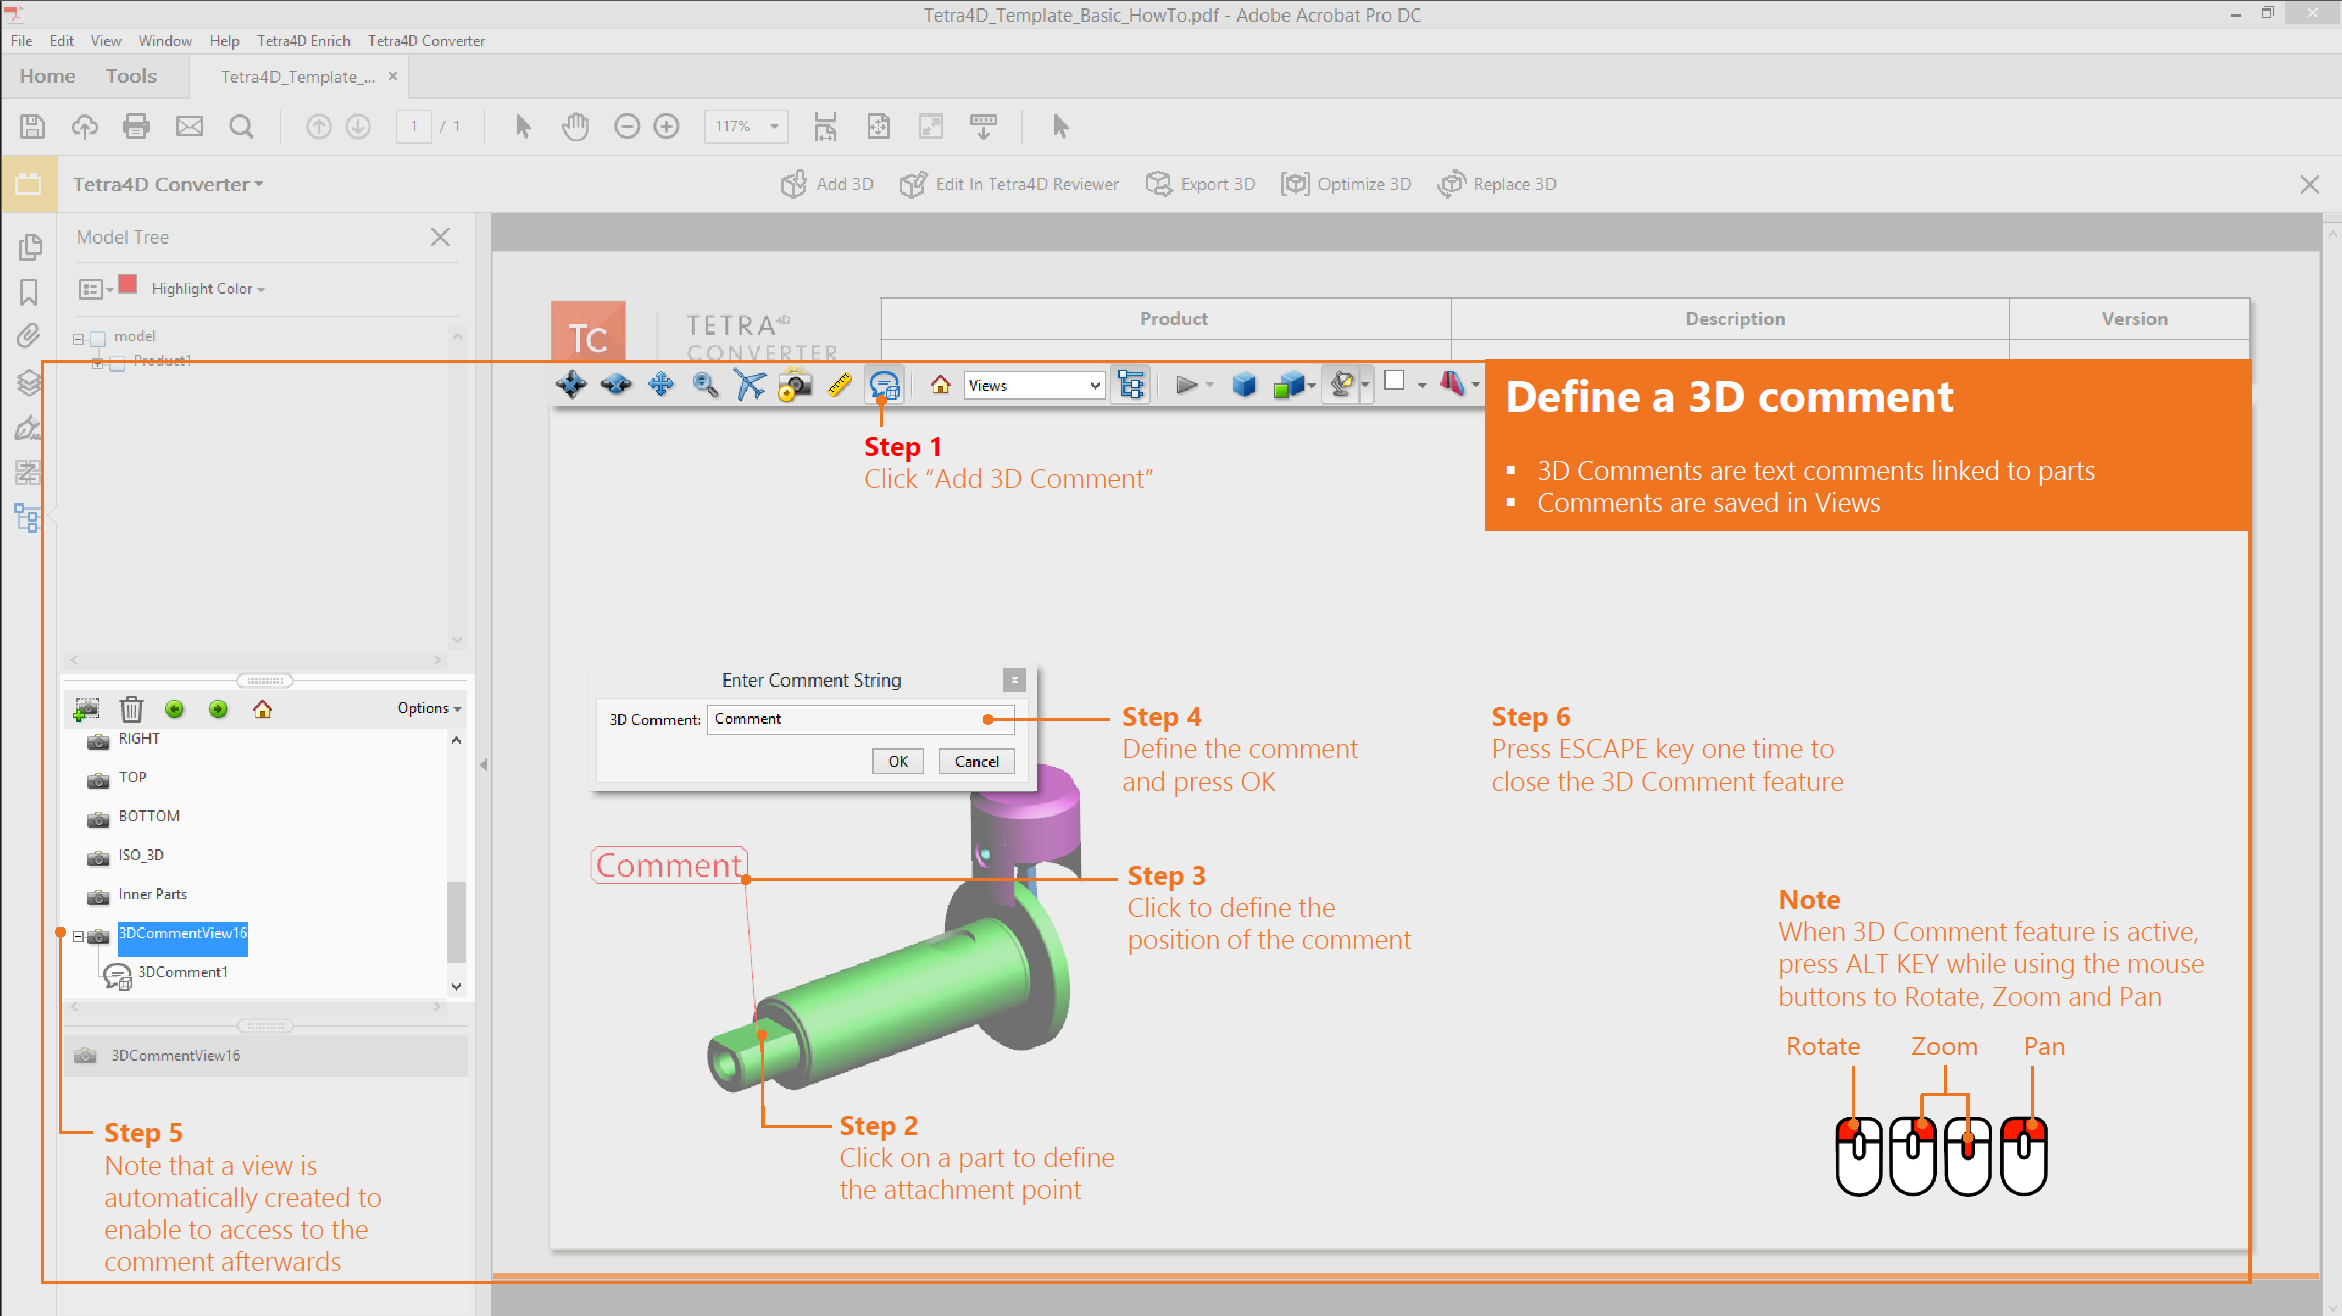
Task: Click the view list vertical scrollbar thumb
Action: point(456,920)
